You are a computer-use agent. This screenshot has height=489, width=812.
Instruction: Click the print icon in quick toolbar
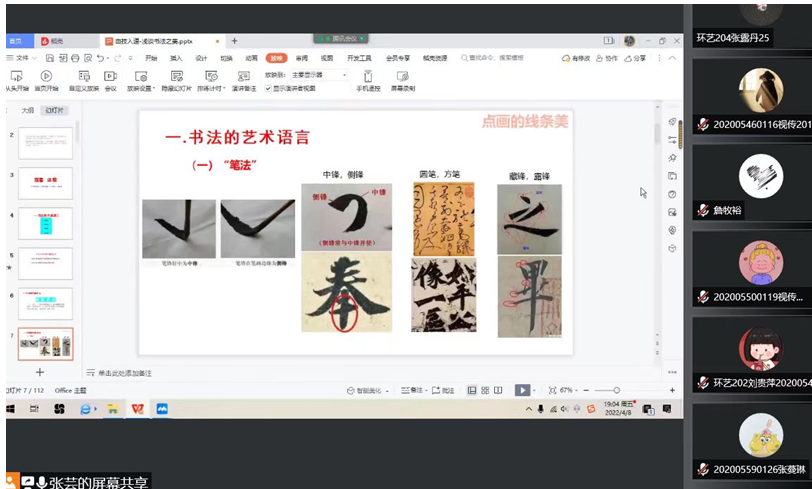point(75,58)
